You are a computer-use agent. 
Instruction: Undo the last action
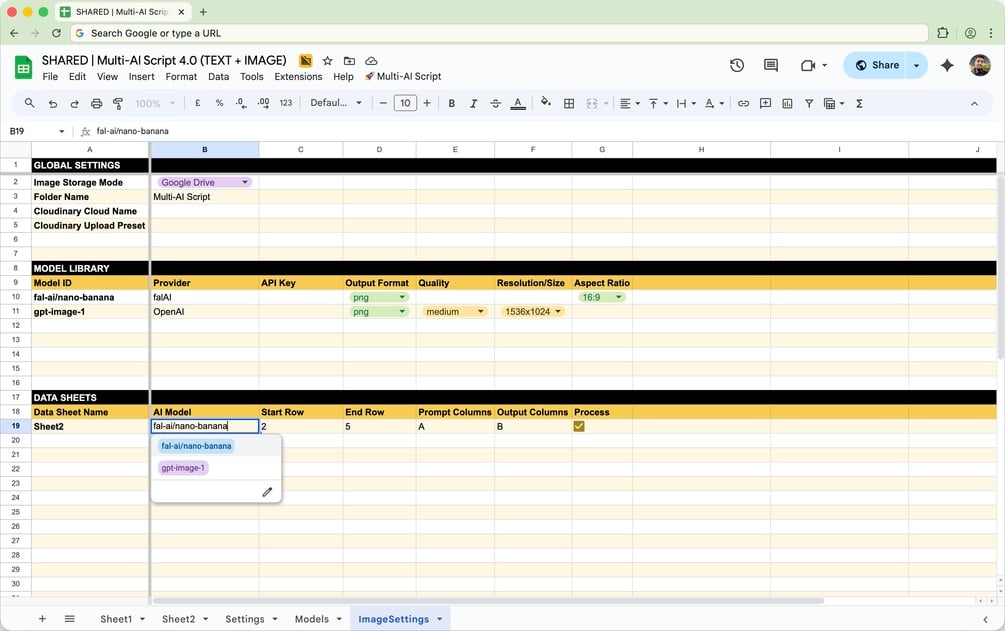[53, 103]
